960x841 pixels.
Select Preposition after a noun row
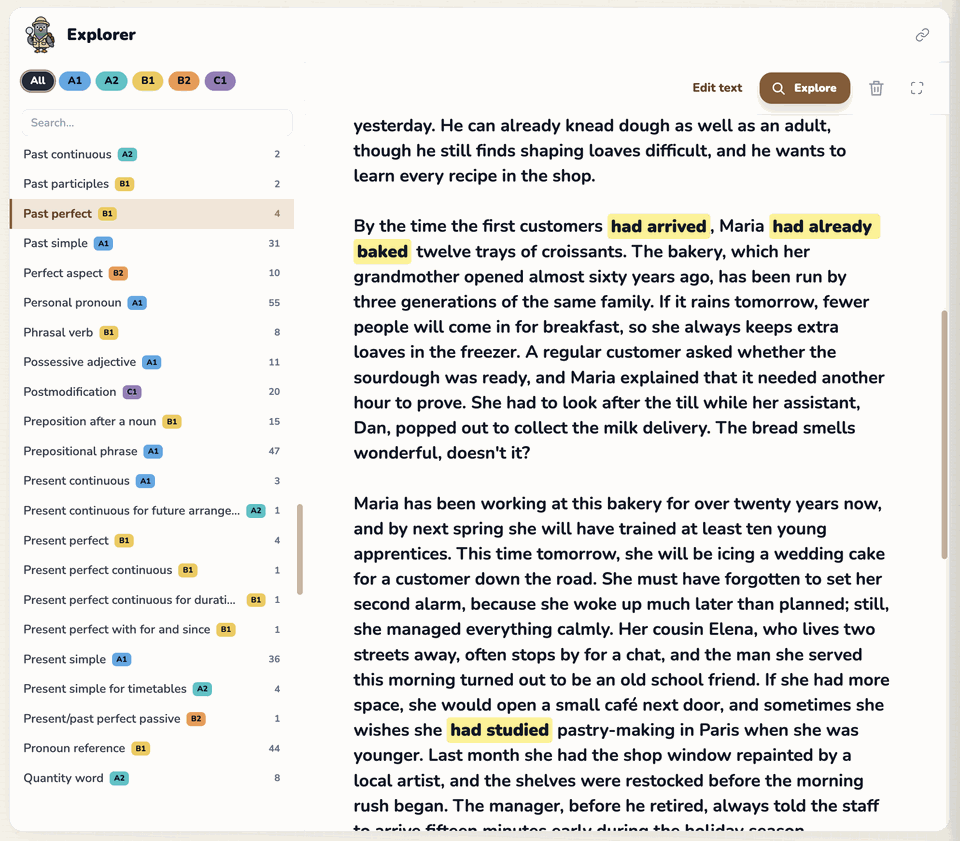(x=152, y=421)
